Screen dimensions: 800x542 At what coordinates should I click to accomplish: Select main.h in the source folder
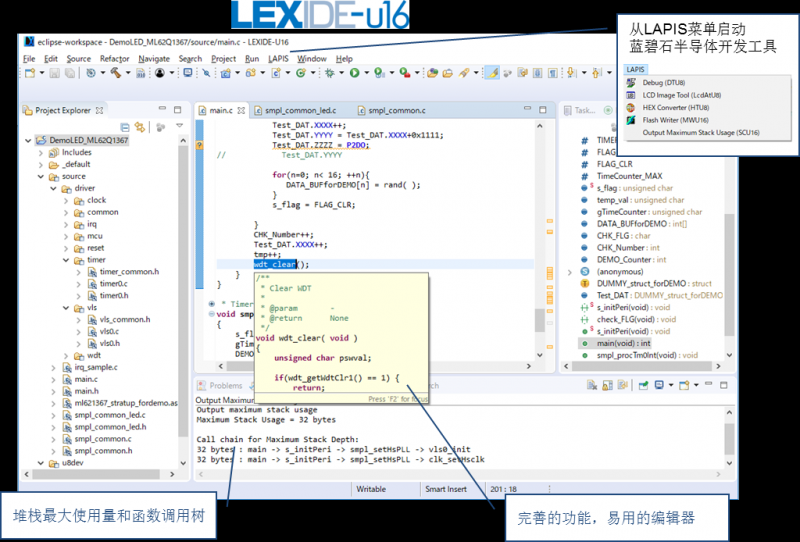coord(87,391)
